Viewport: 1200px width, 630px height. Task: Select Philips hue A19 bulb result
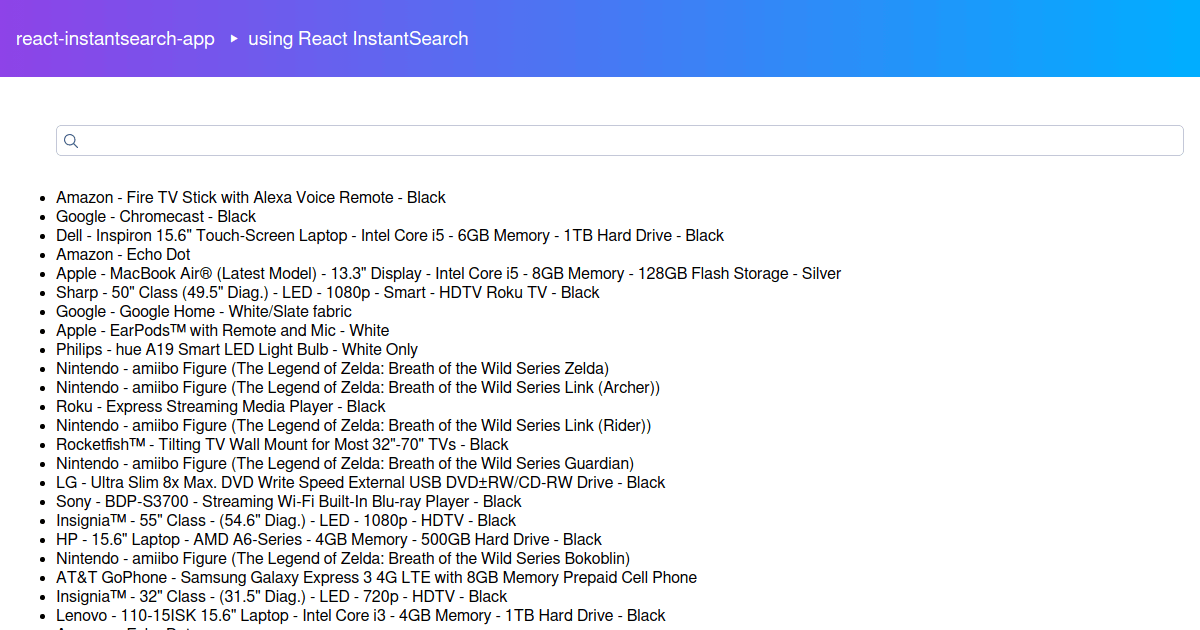237,350
